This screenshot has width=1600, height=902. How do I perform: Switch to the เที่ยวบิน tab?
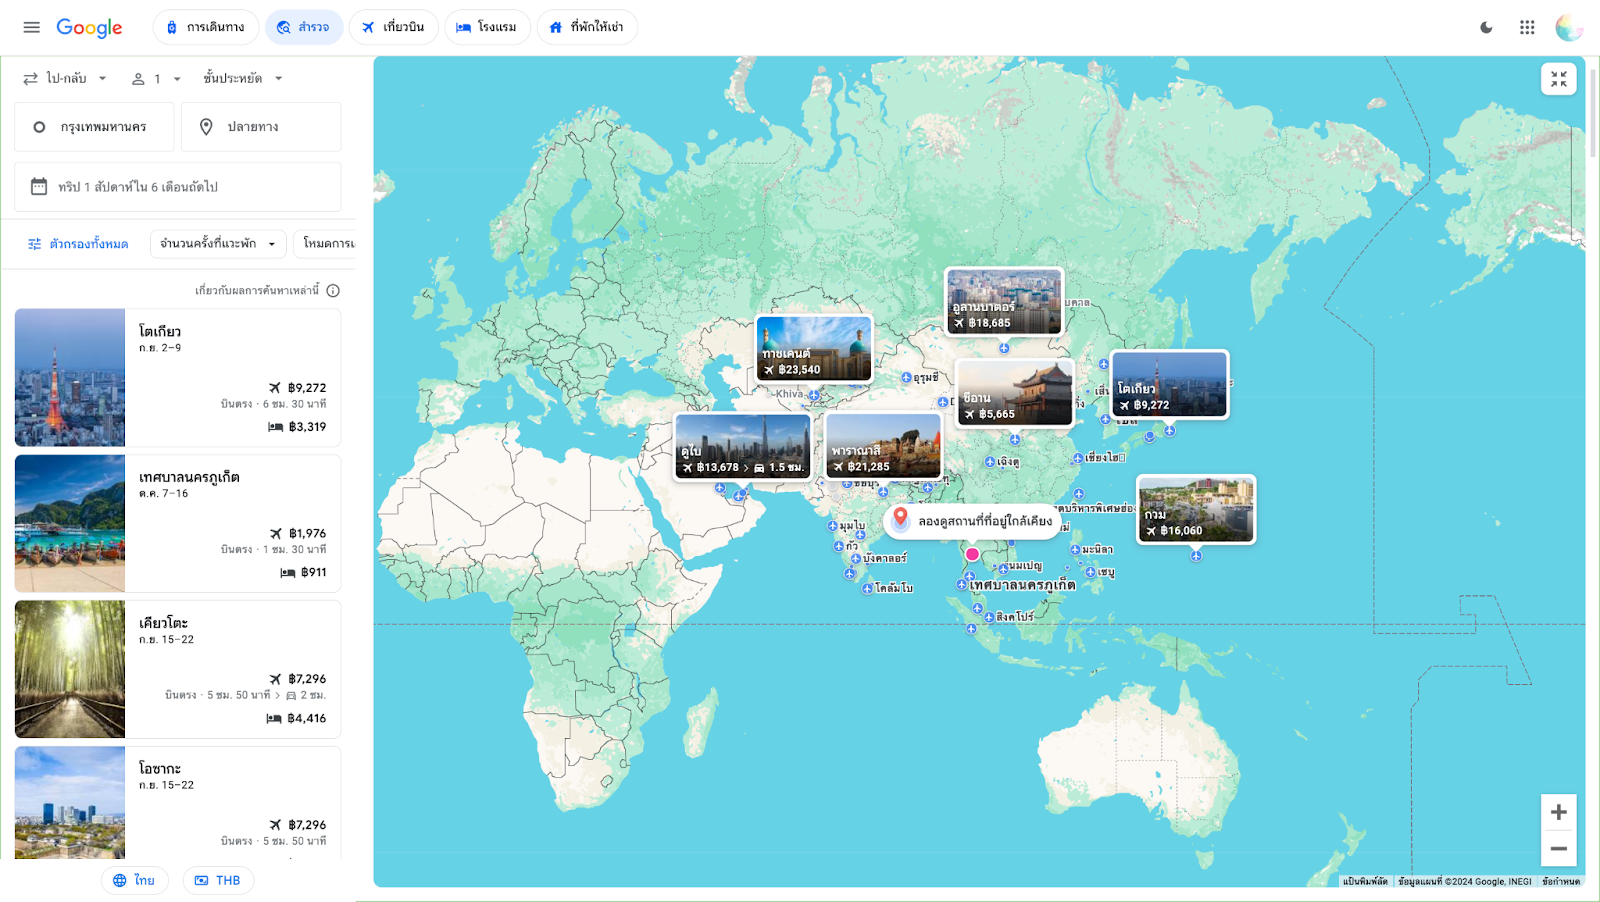[393, 27]
